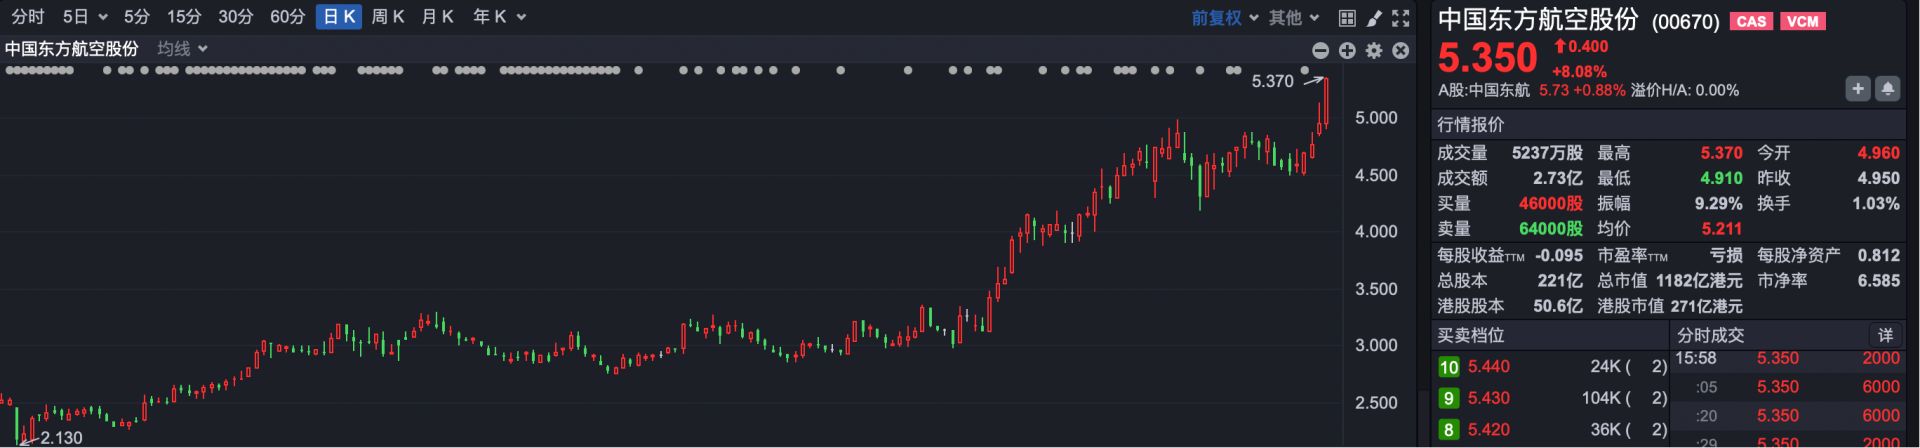Open the A股:中国东航 linked stock
Image resolution: width=1920 pixels, height=448 pixels.
[1483, 90]
